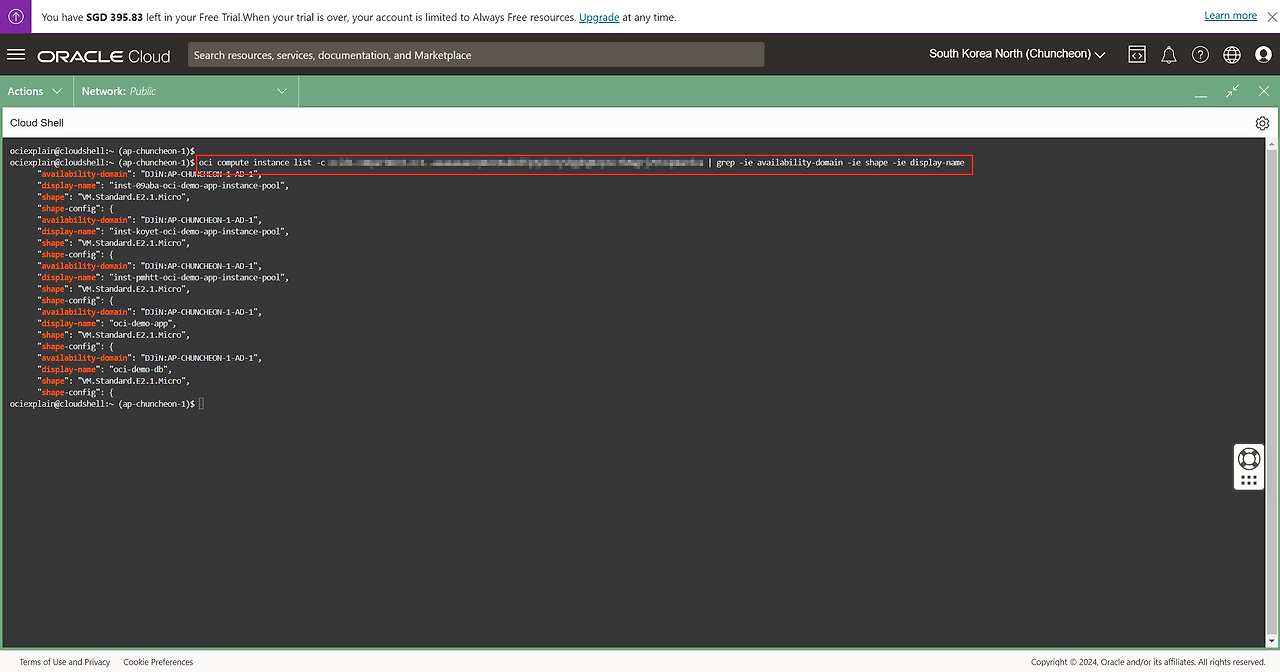
Task: Expand the Network: Public dropdown
Action: (184, 91)
